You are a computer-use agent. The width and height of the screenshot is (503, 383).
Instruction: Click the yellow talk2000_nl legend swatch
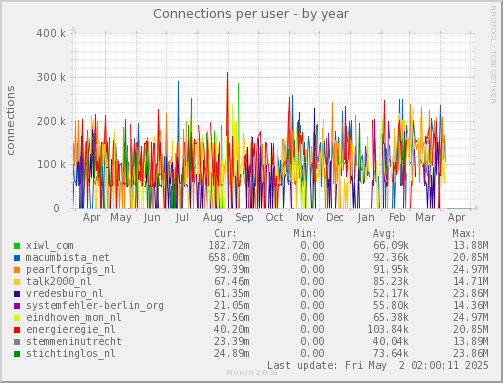pyautogui.click(x=17, y=282)
